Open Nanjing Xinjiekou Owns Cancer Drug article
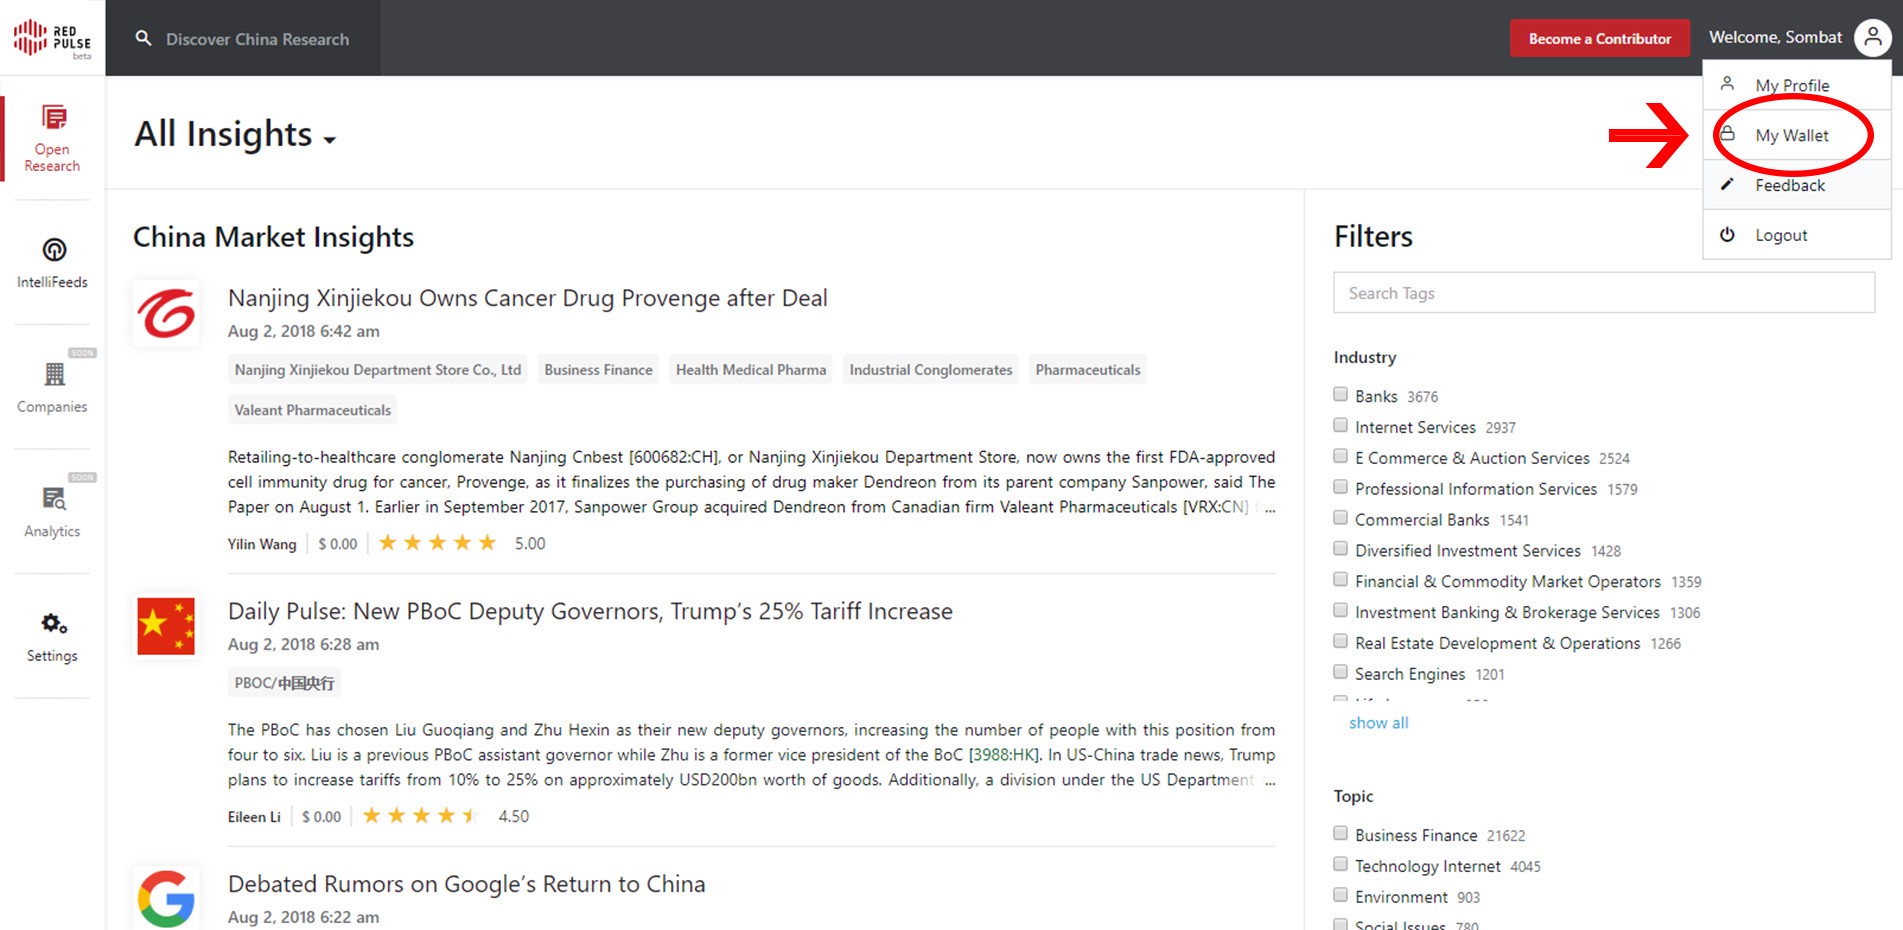 coord(528,298)
